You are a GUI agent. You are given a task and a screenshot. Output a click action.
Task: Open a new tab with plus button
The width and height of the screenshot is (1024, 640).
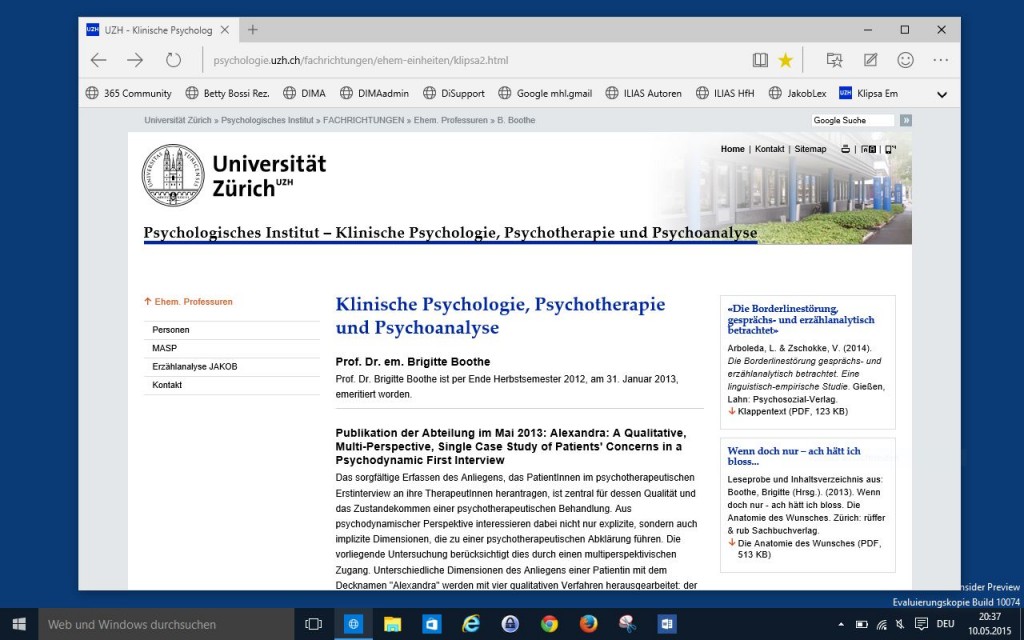tap(253, 30)
